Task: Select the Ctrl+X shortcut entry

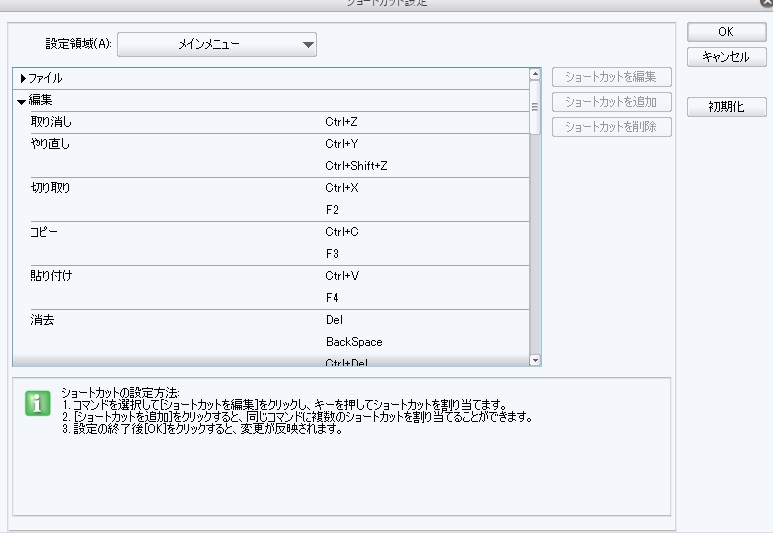Action: pyautogui.click(x=342, y=188)
